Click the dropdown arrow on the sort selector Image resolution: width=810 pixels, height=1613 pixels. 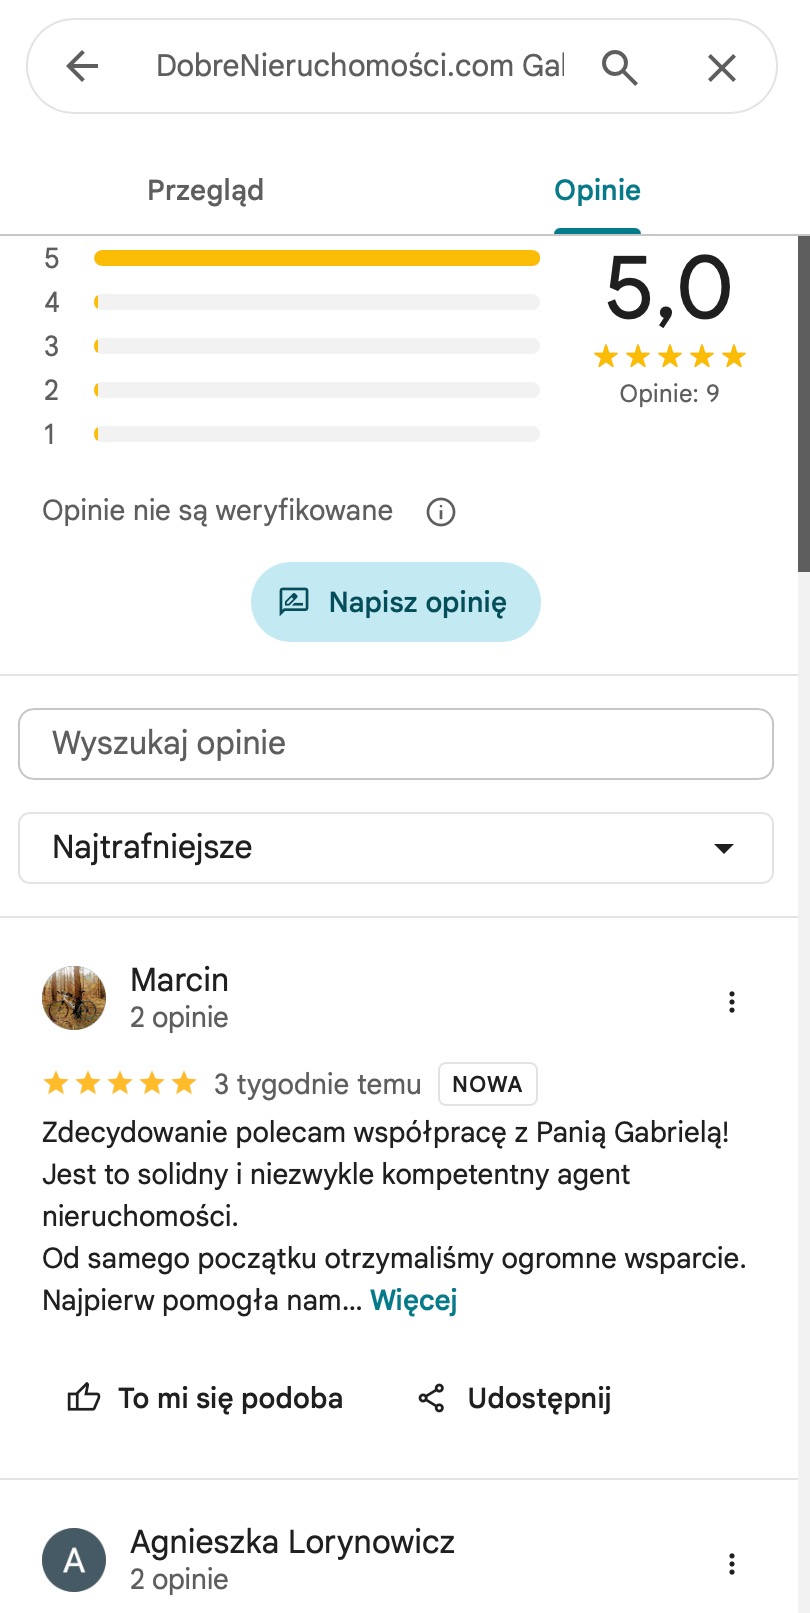pos(723,847)
